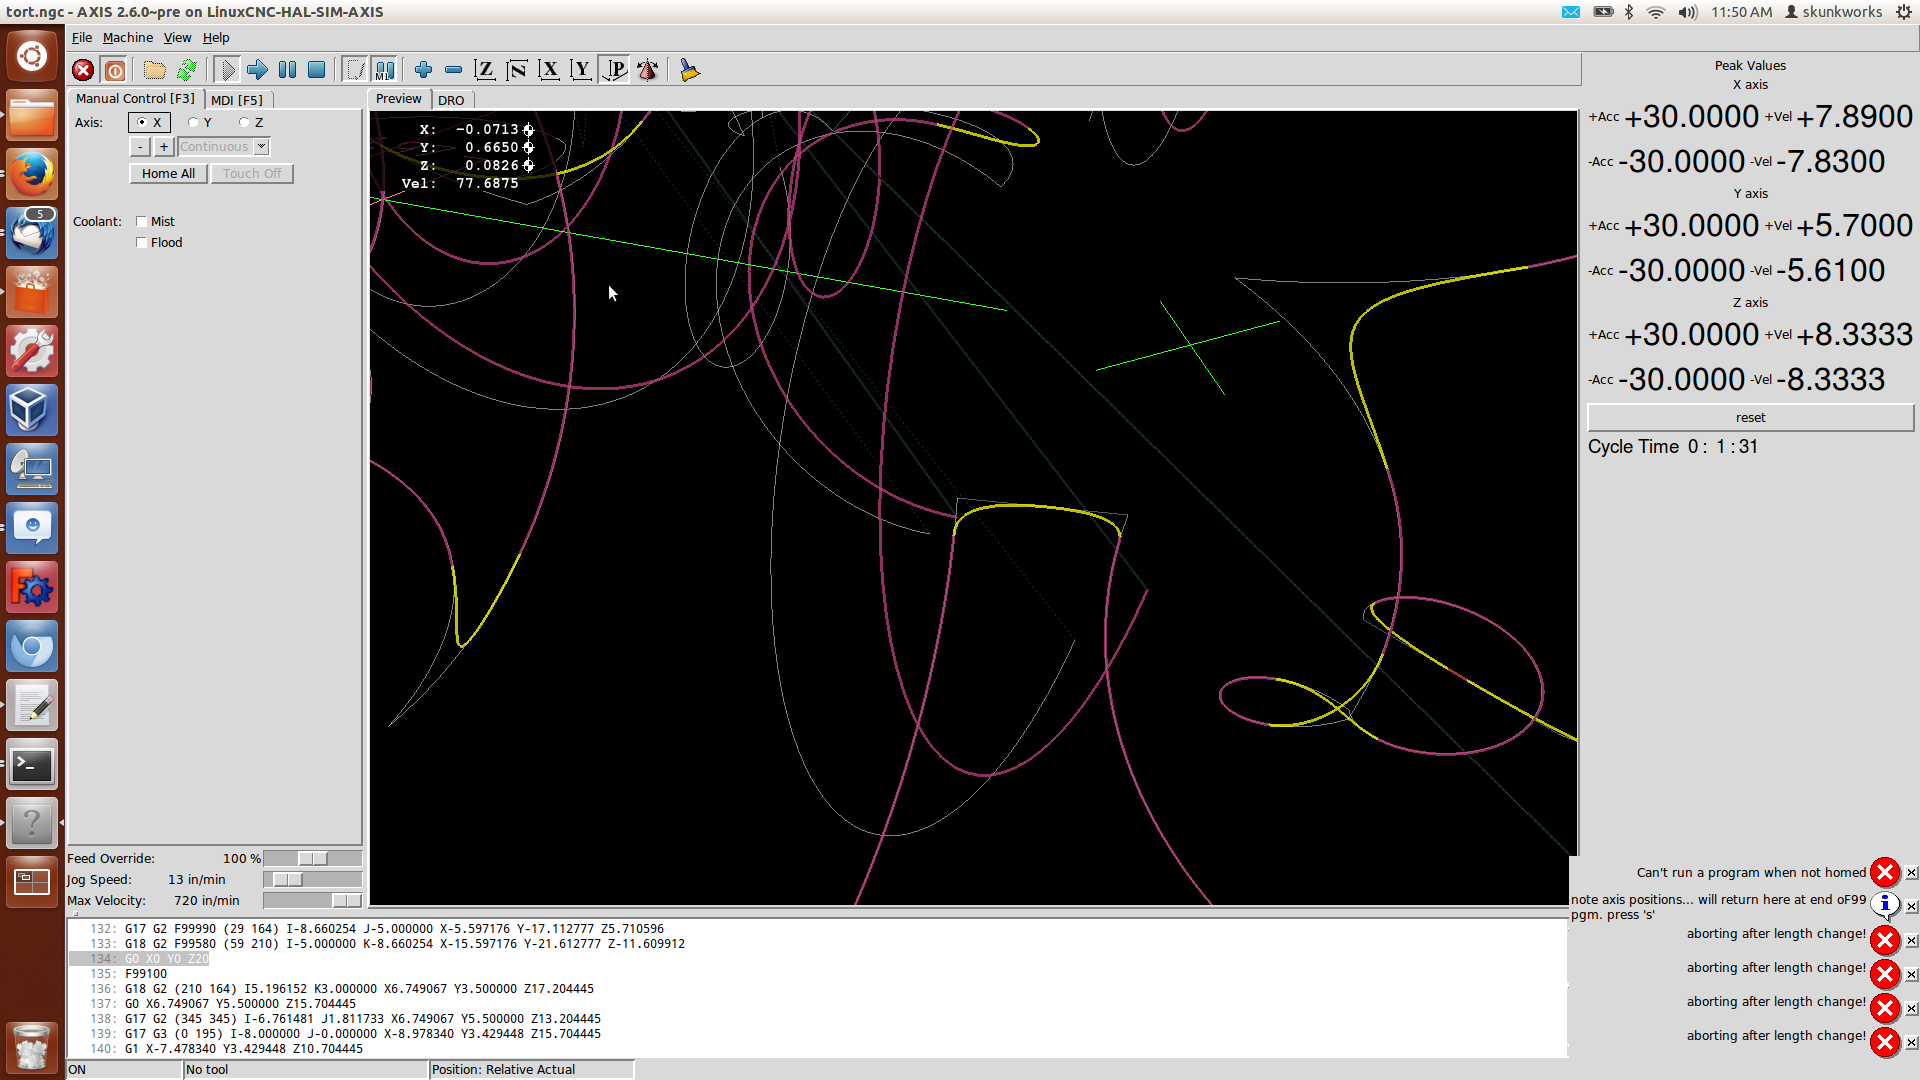The height and width of the screenshot is (1080, 1920).
Task: Switch to rotated Z view
Action: (517, 70)
